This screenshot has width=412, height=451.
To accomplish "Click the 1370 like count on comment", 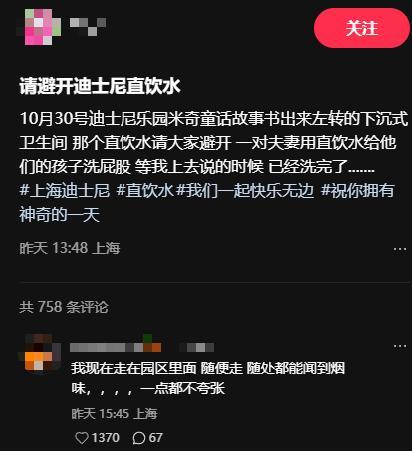I will click(106, 438).
